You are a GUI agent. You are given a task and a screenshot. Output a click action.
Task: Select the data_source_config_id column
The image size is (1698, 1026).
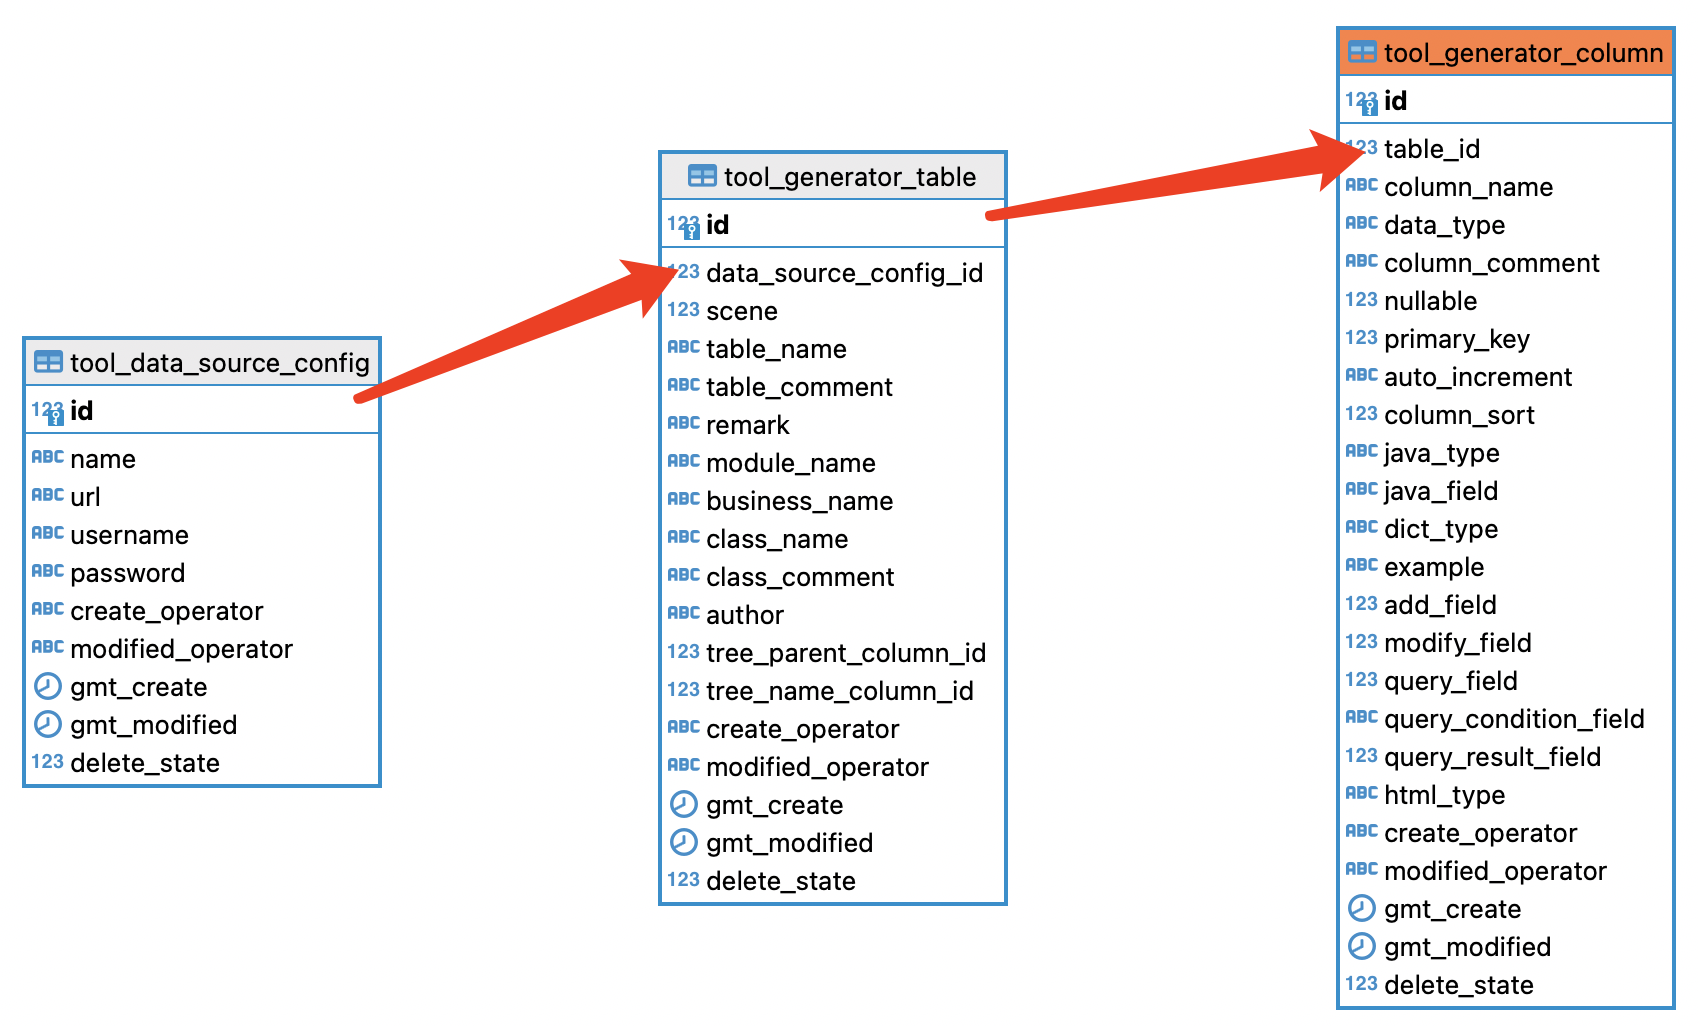point(845,273)
